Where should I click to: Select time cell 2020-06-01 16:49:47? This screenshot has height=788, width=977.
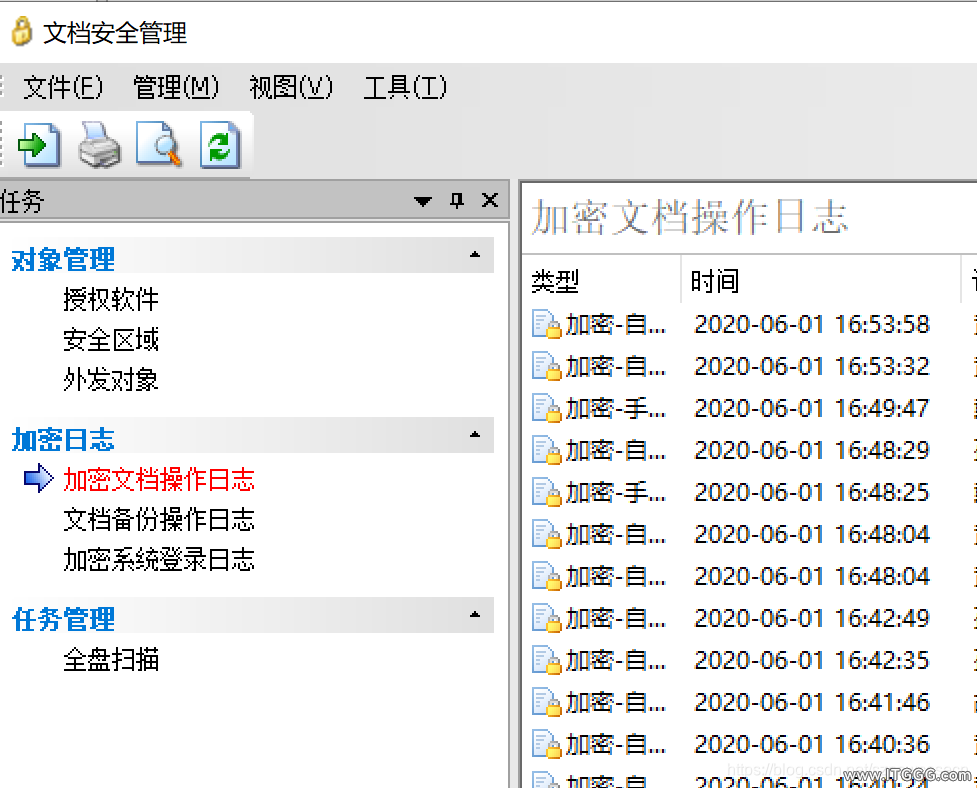(x=812, y=409)
